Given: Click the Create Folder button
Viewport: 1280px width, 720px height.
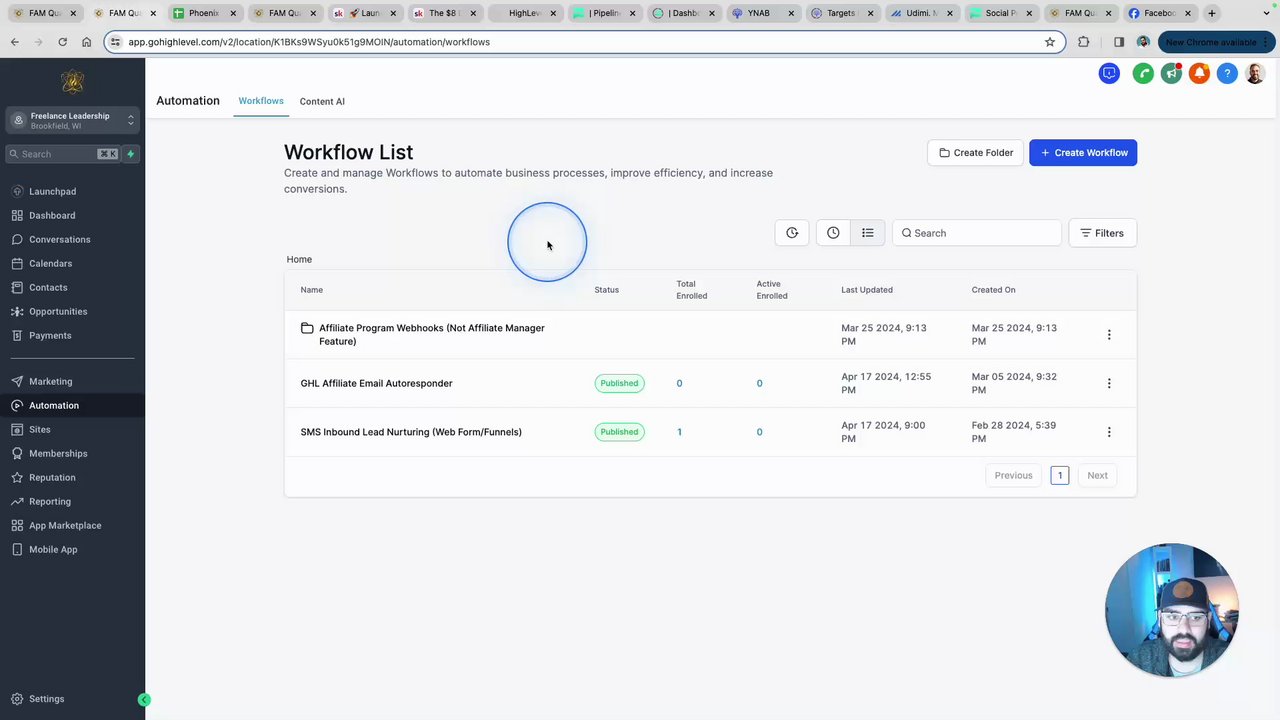Looking at the screenshot, I should click(975, 152).
